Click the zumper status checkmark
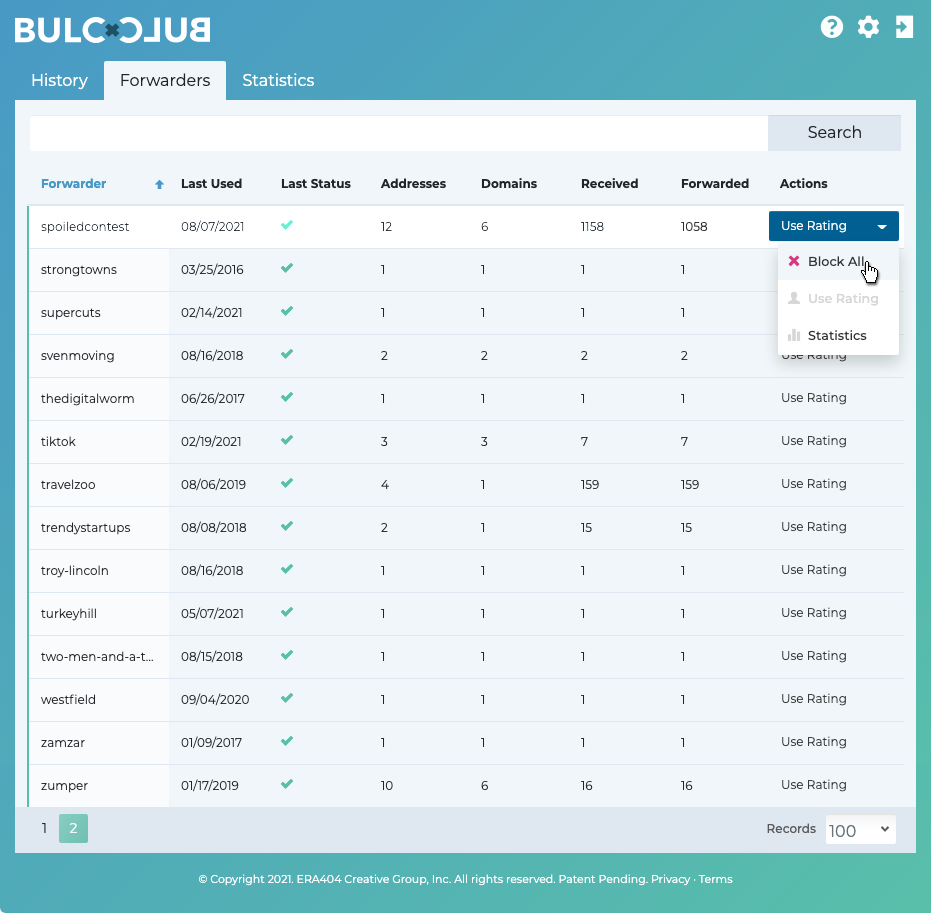Viewport: 931px width, 913px height. click(287, 784)
